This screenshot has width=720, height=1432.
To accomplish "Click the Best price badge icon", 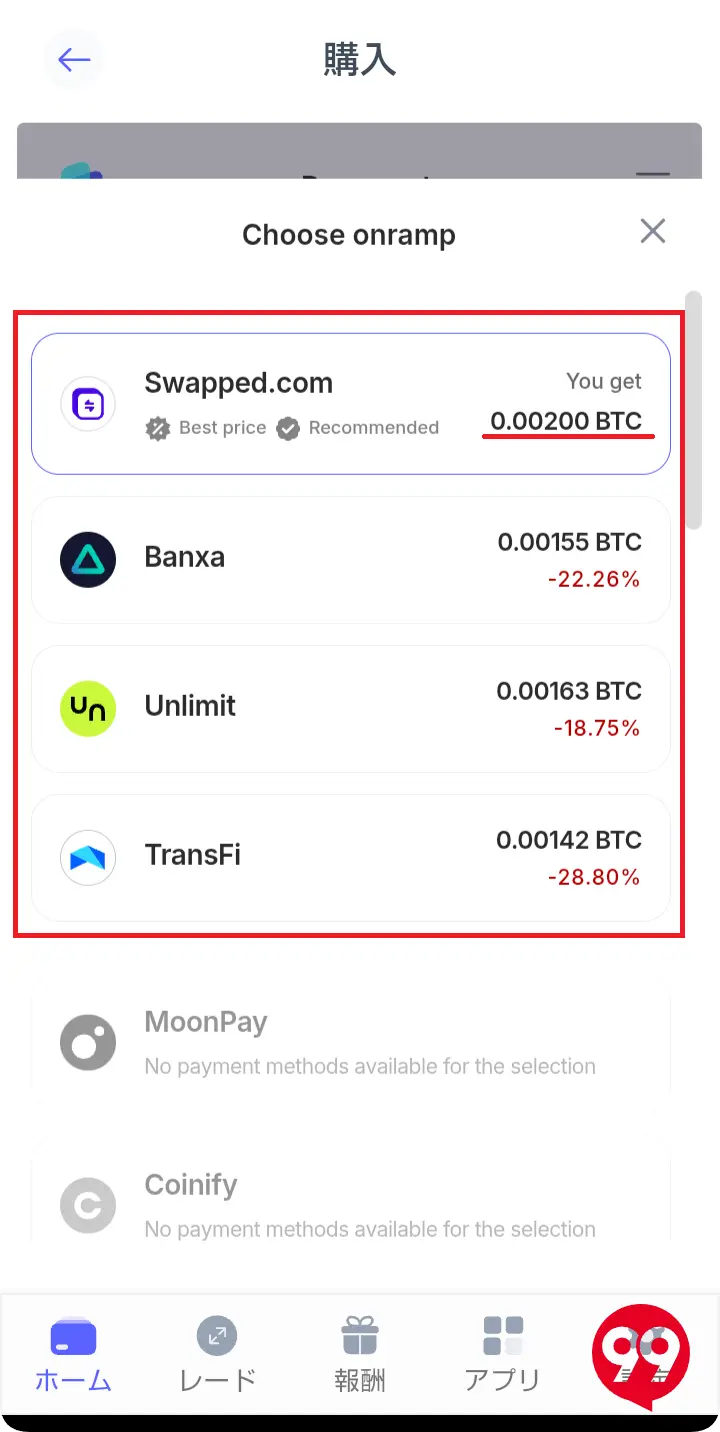I will pos(158,428).
